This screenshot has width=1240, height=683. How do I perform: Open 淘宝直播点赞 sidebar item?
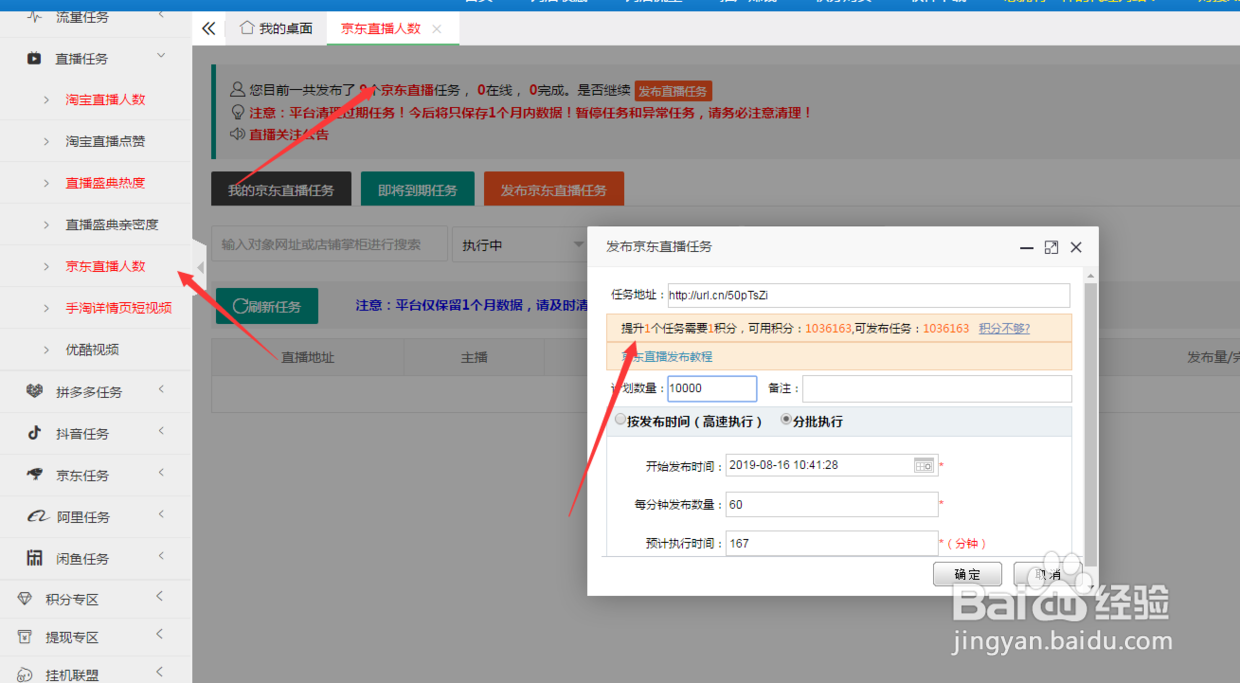tap(105, 142)
